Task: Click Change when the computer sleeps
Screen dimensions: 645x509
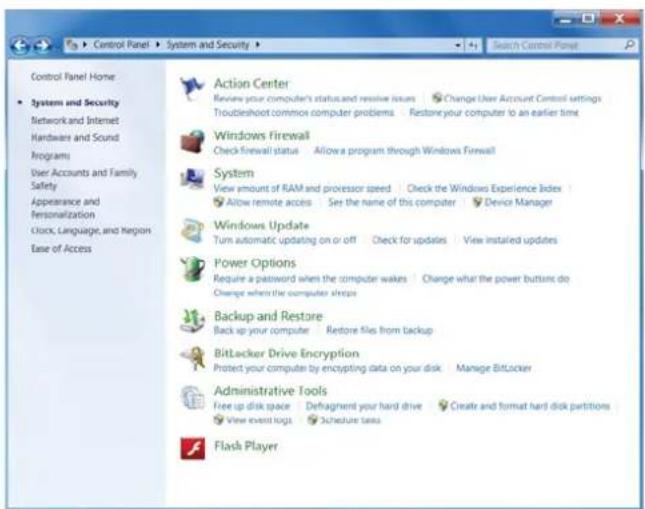Action: click(x=285, y=293)
